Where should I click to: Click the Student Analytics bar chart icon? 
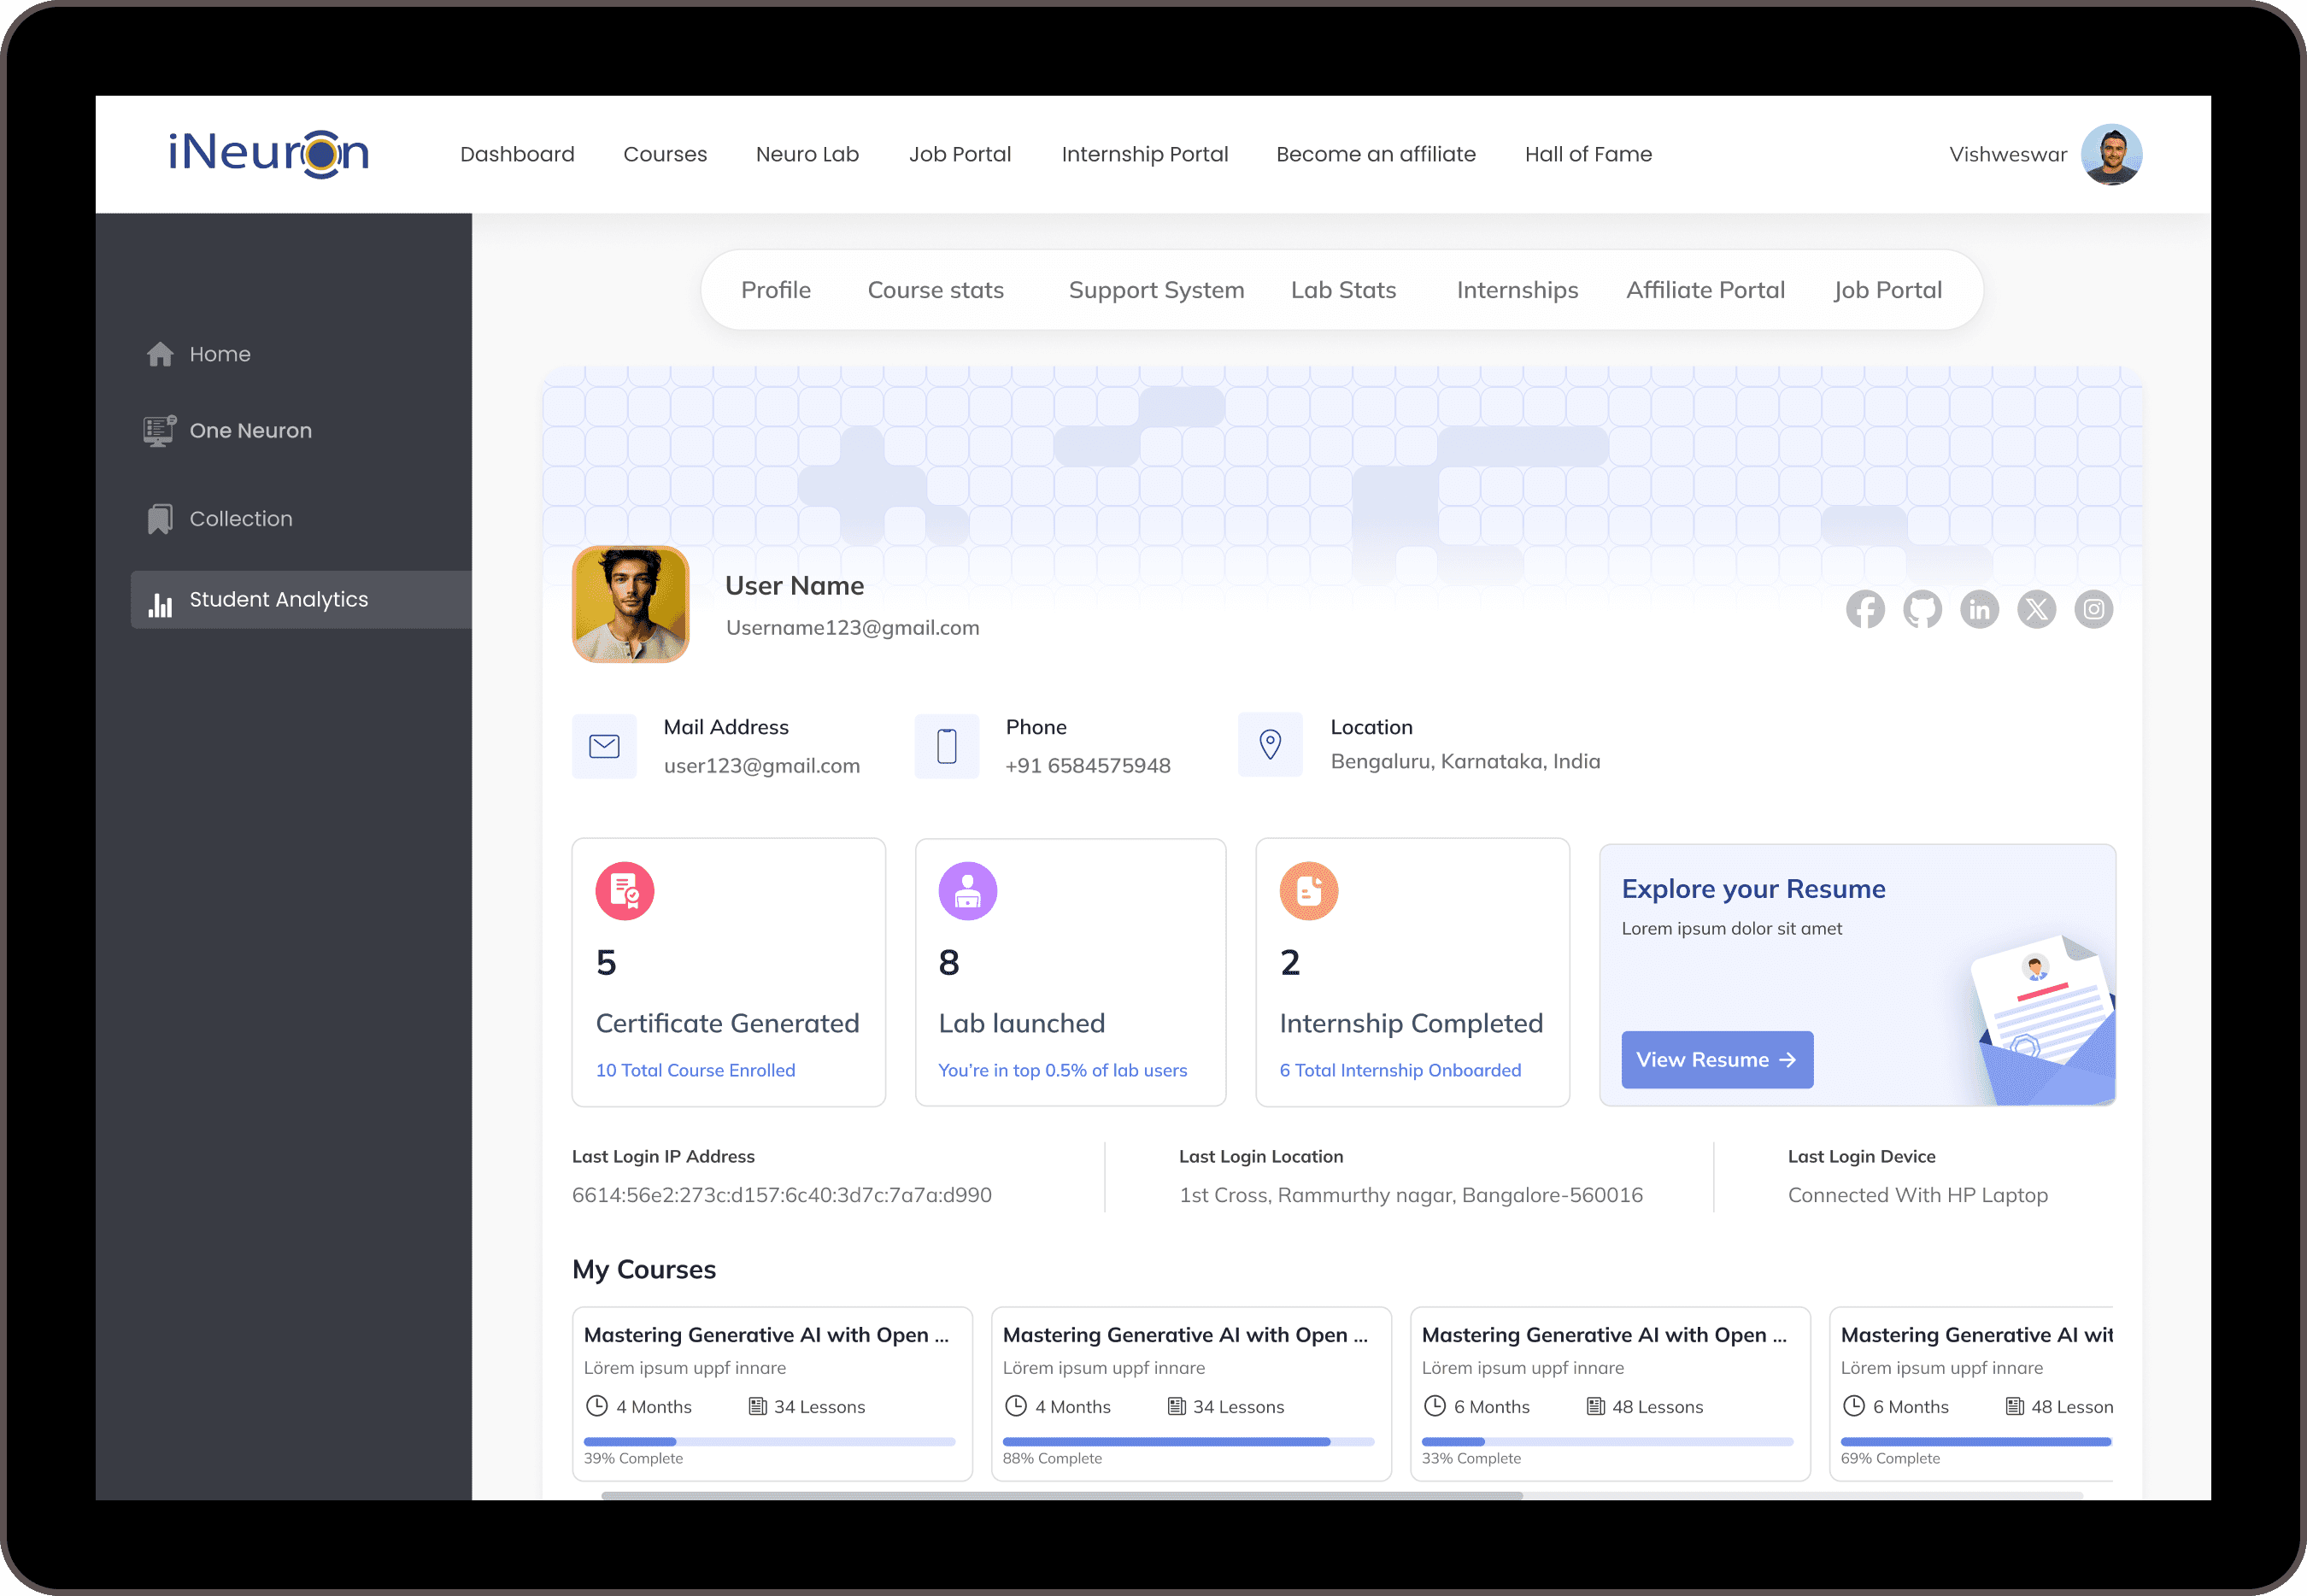160,604
